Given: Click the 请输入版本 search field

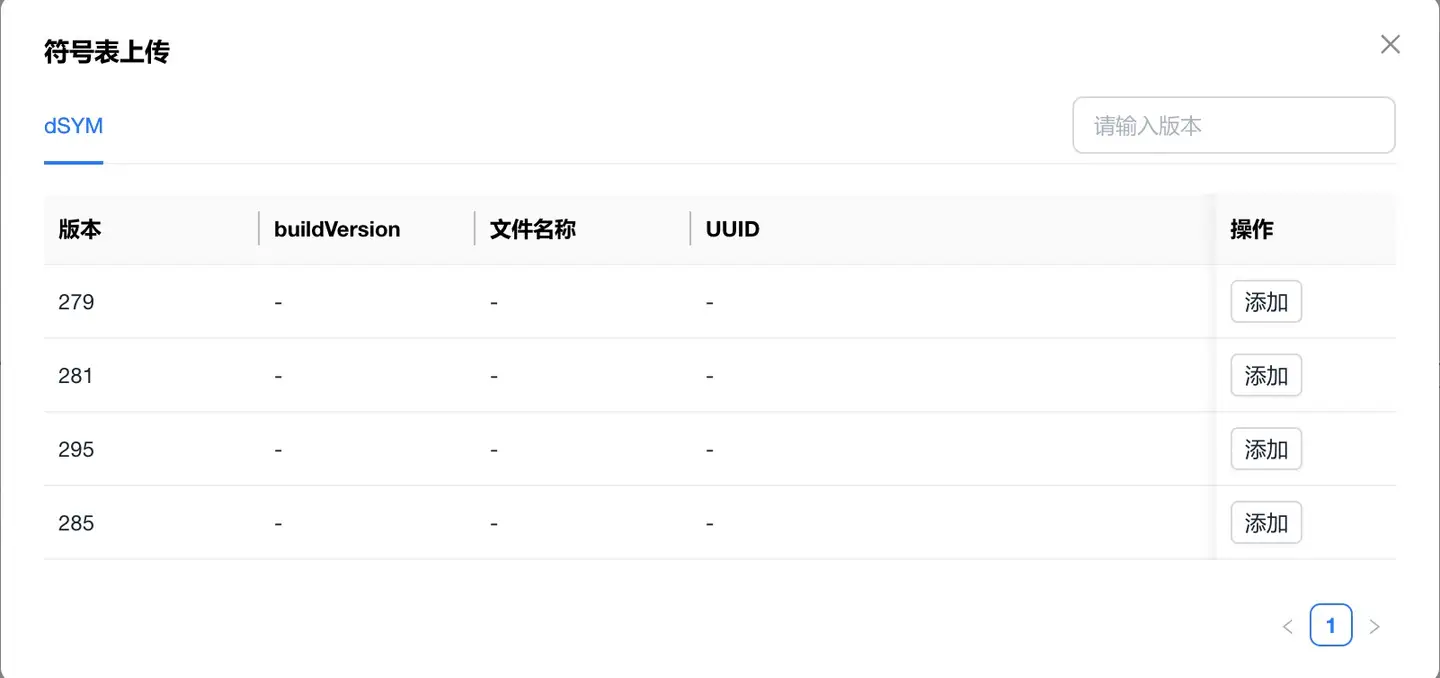Looking at the screenshot, I should 1233,126.
